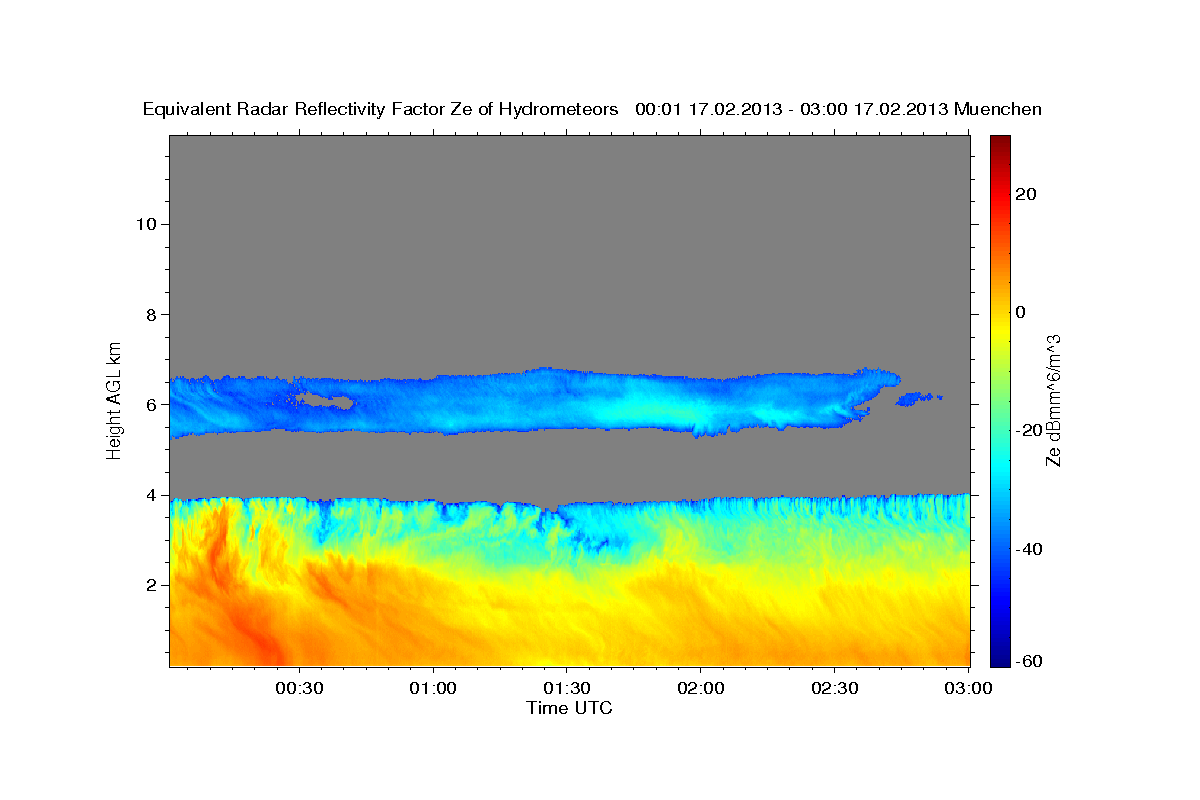Image resolution: width=1200 pixels, height=800 pixels.
Task: Click the '02:30' time tick label
Action: (x=835, y=689)
